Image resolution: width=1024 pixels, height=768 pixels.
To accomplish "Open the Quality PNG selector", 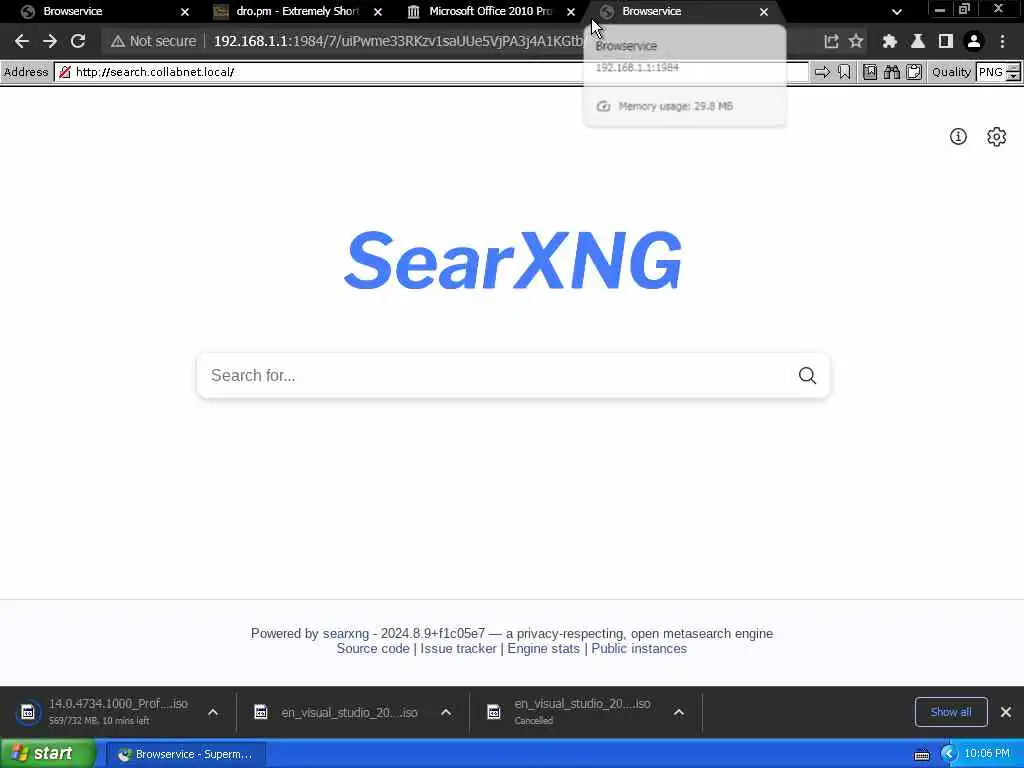I will click(x=991, y=72).
